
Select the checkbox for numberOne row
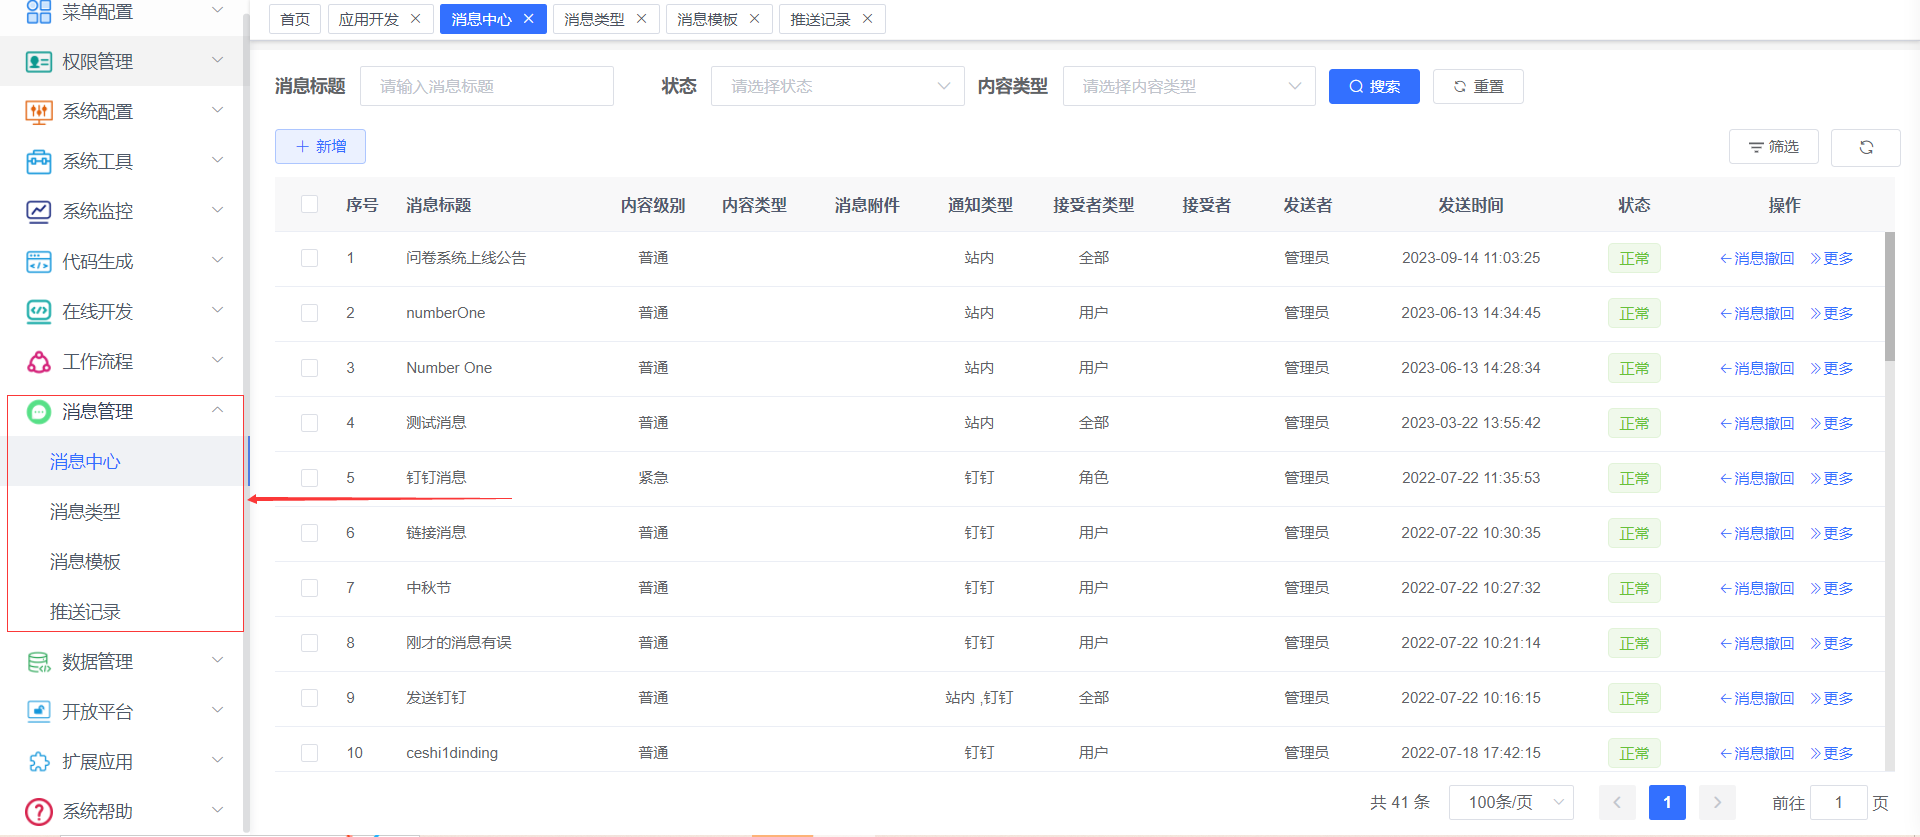310,313
